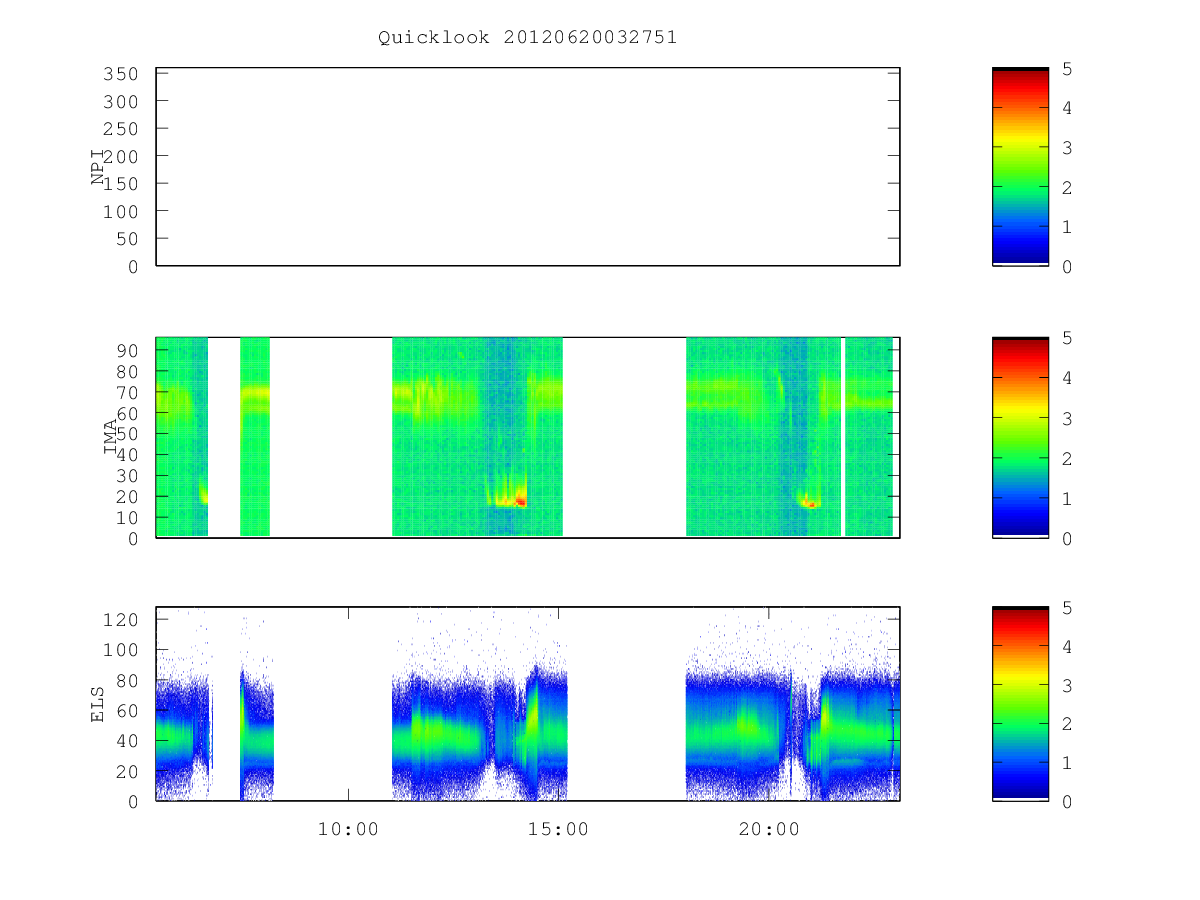Click the 15:00 time axis label
Viewport: 1200px width, 900px height.
558,829
